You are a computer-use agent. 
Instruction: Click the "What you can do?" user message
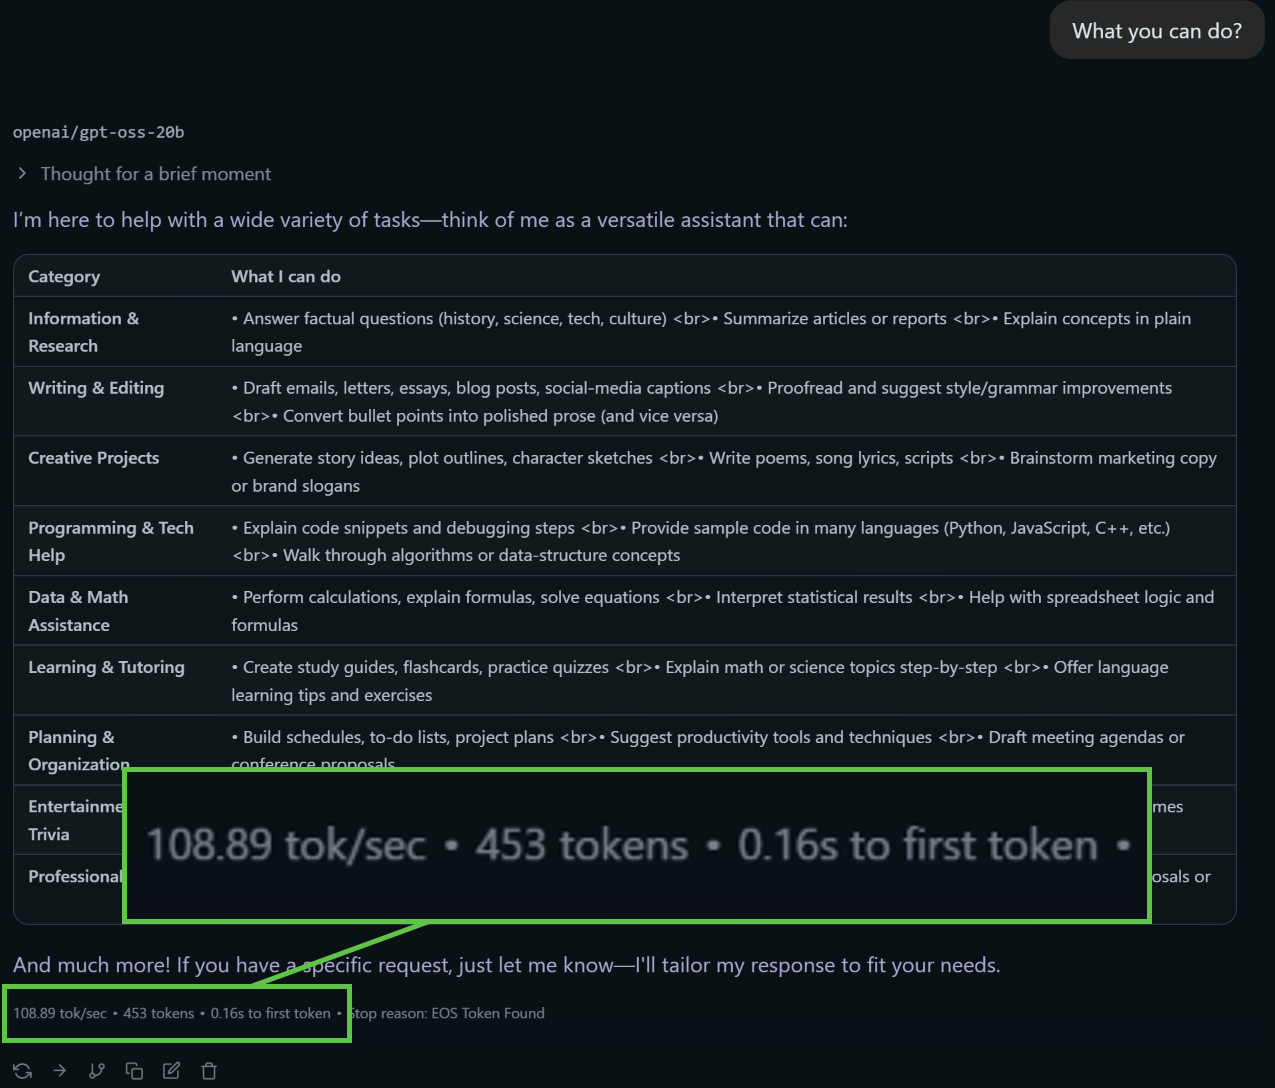coord(1156,31)
